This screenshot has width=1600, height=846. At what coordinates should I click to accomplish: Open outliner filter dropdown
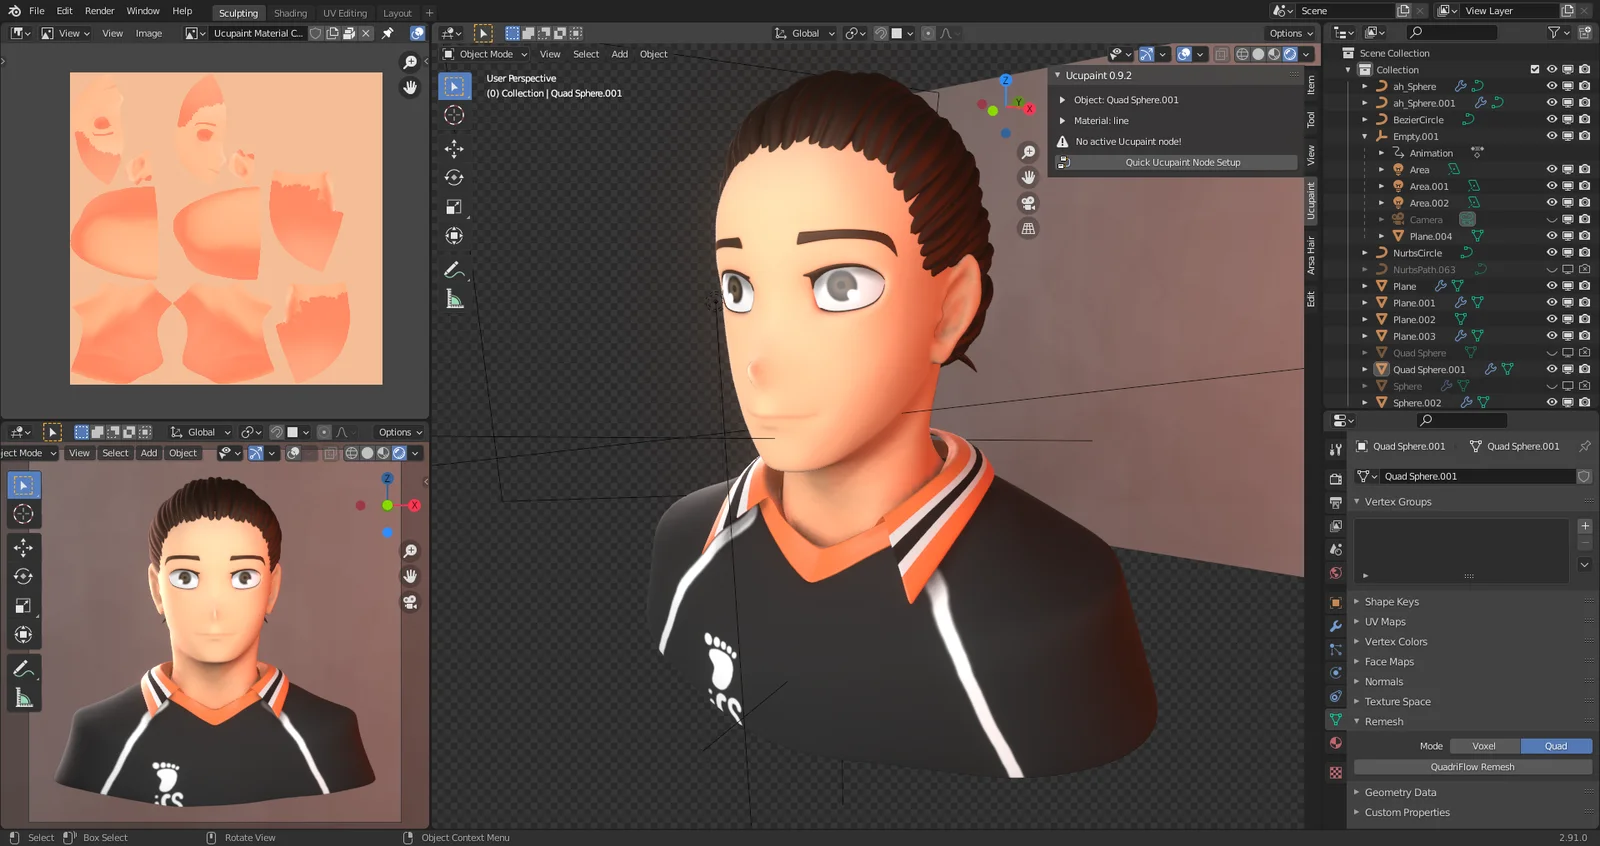(1557, 32)
